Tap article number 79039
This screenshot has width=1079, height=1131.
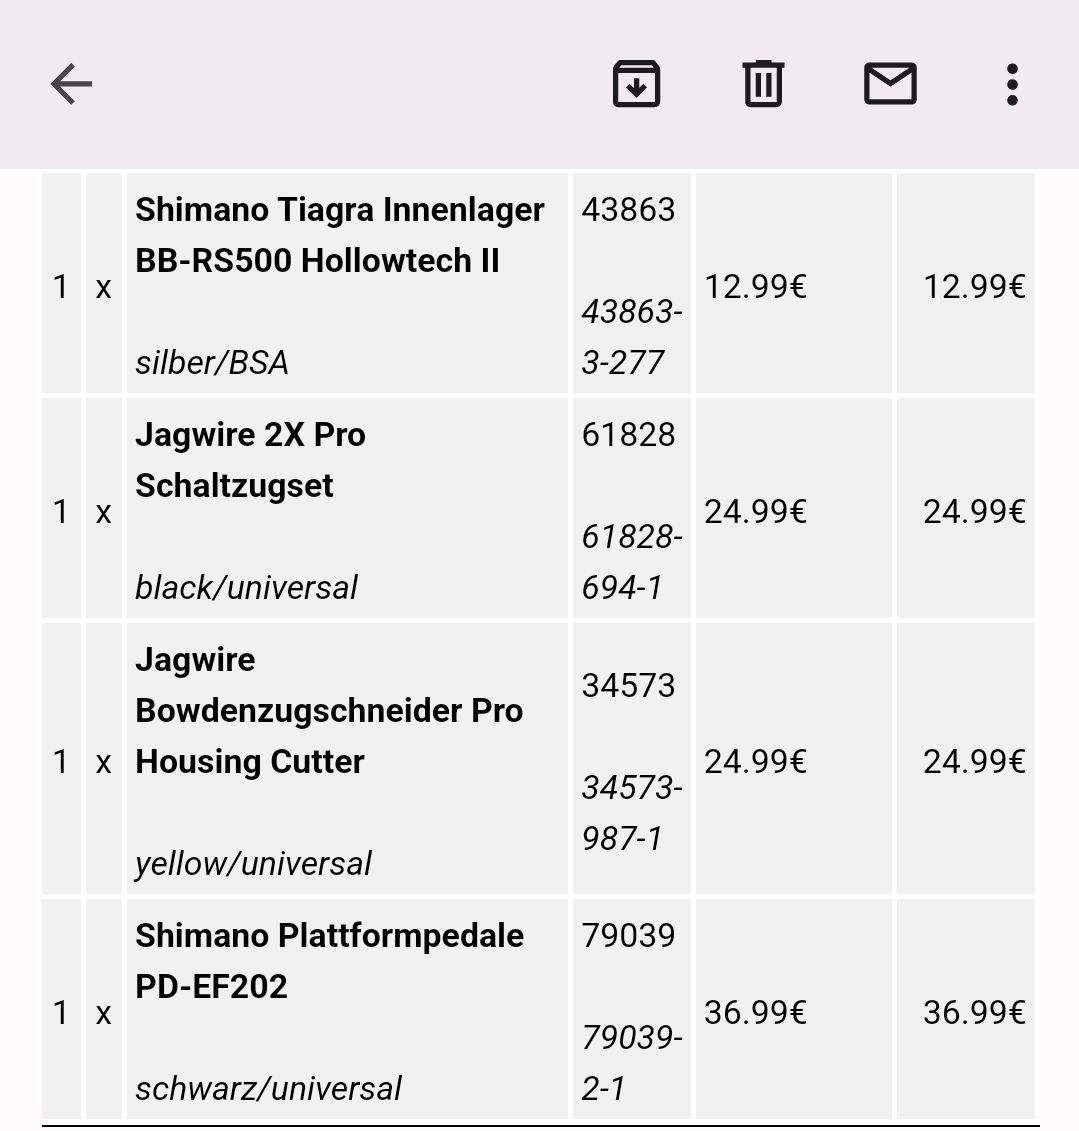click(628, 936)
